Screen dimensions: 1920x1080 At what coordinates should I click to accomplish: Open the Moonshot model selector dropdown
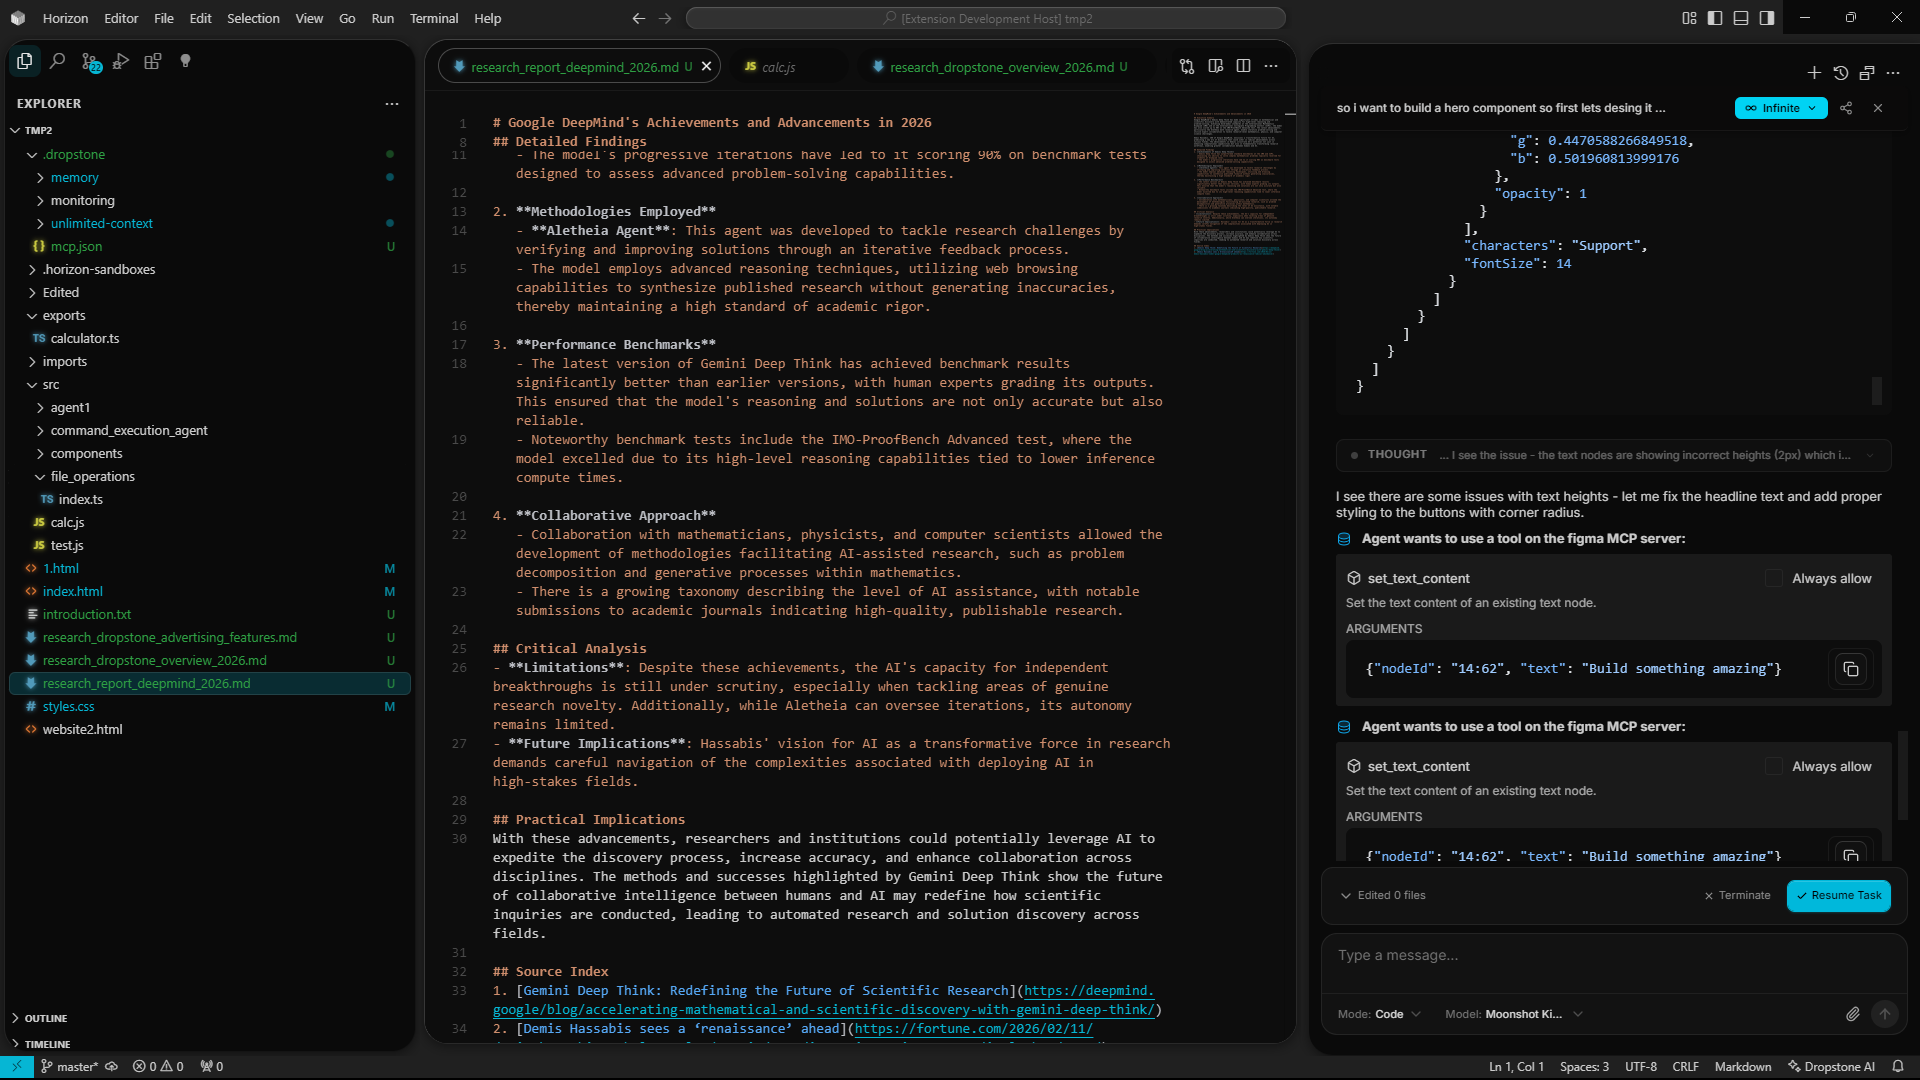(x=1577, y=1013)
